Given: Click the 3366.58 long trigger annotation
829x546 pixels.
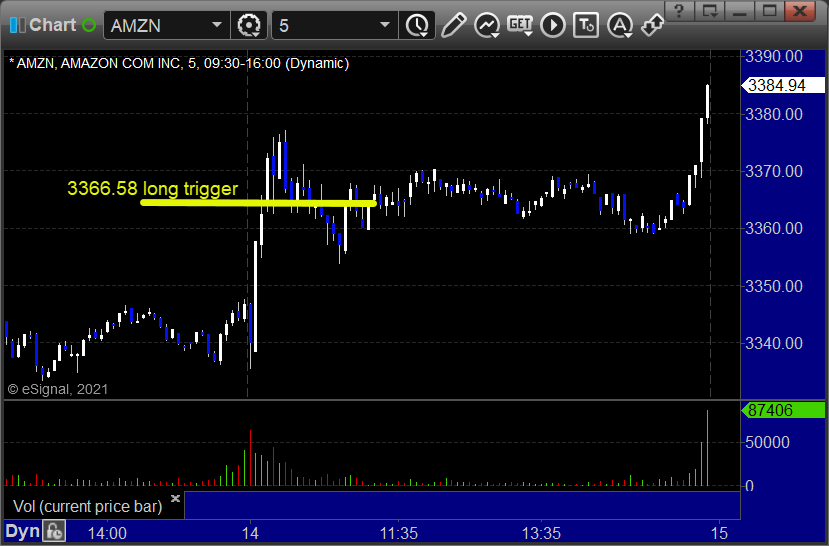Looking at the screenshot, I should (153, 188).
